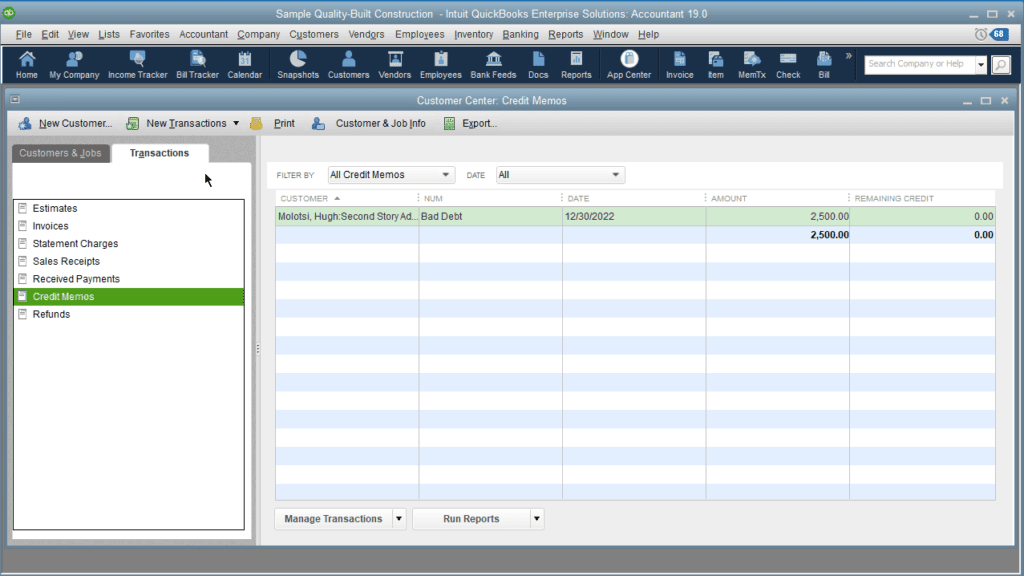Image resolution: width=1024 pixels, height=576 pixels.
Task: Open the Filter By dropdown showing All Credit Memos
Action: click(390, 174)
